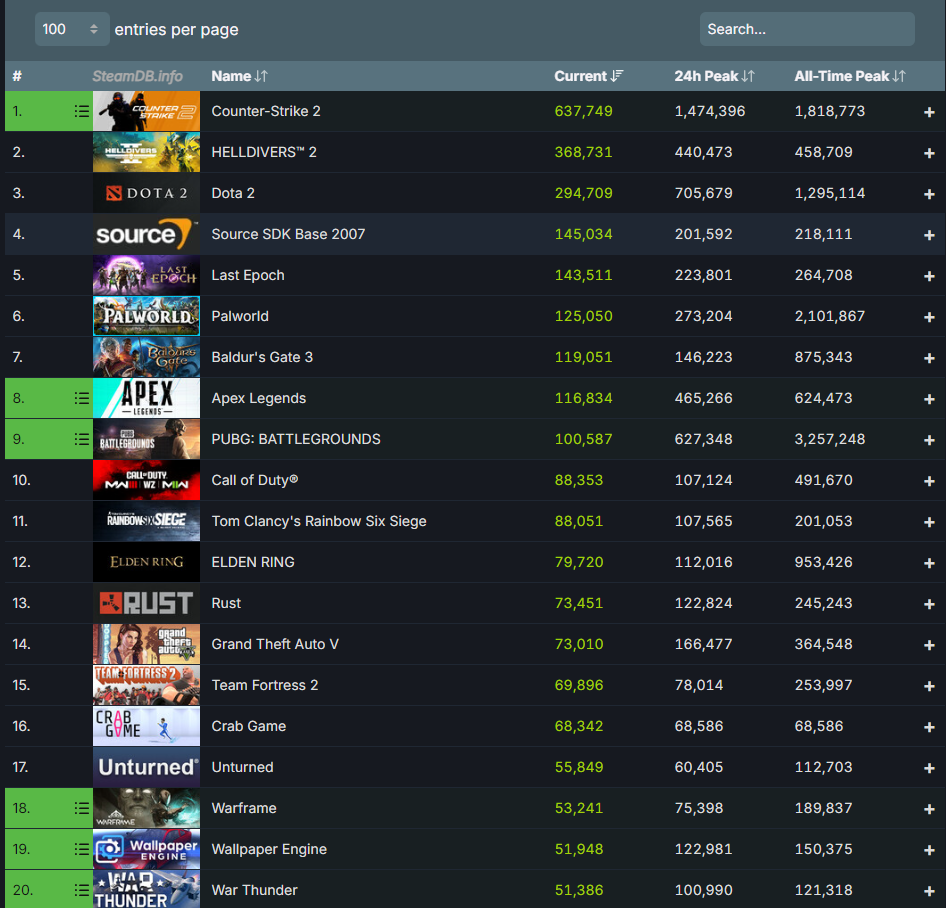This screenshot has width=946, height=908.
Task: Click the Counter-Strike 2 capsule thumbnail
Action: point(146,111)
